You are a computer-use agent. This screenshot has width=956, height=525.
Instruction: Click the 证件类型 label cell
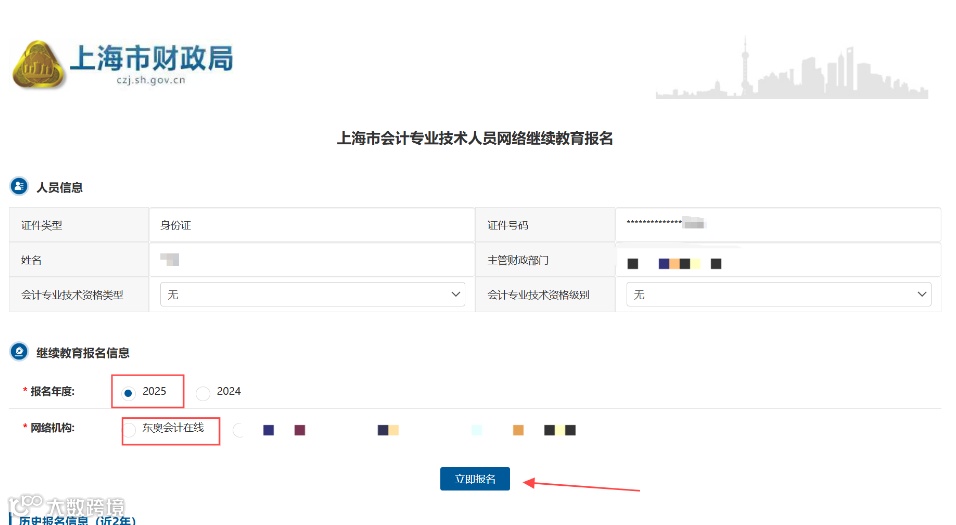(x=79, y=225)
